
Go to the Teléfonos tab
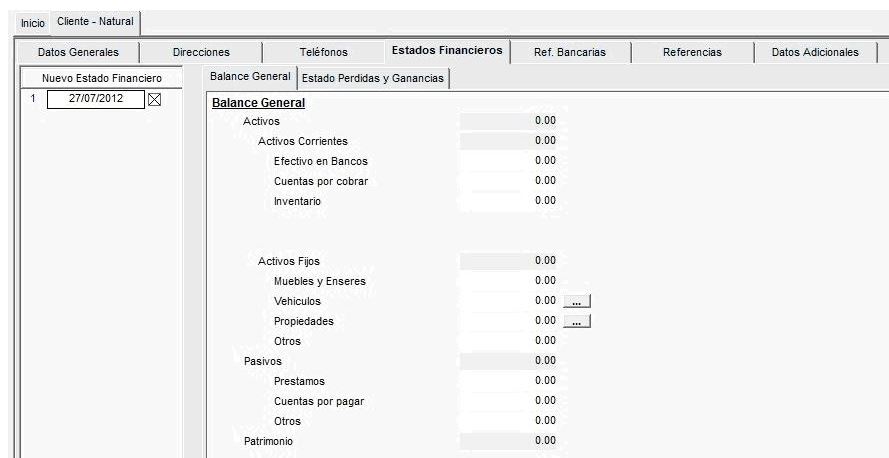(x=324, y=52)
